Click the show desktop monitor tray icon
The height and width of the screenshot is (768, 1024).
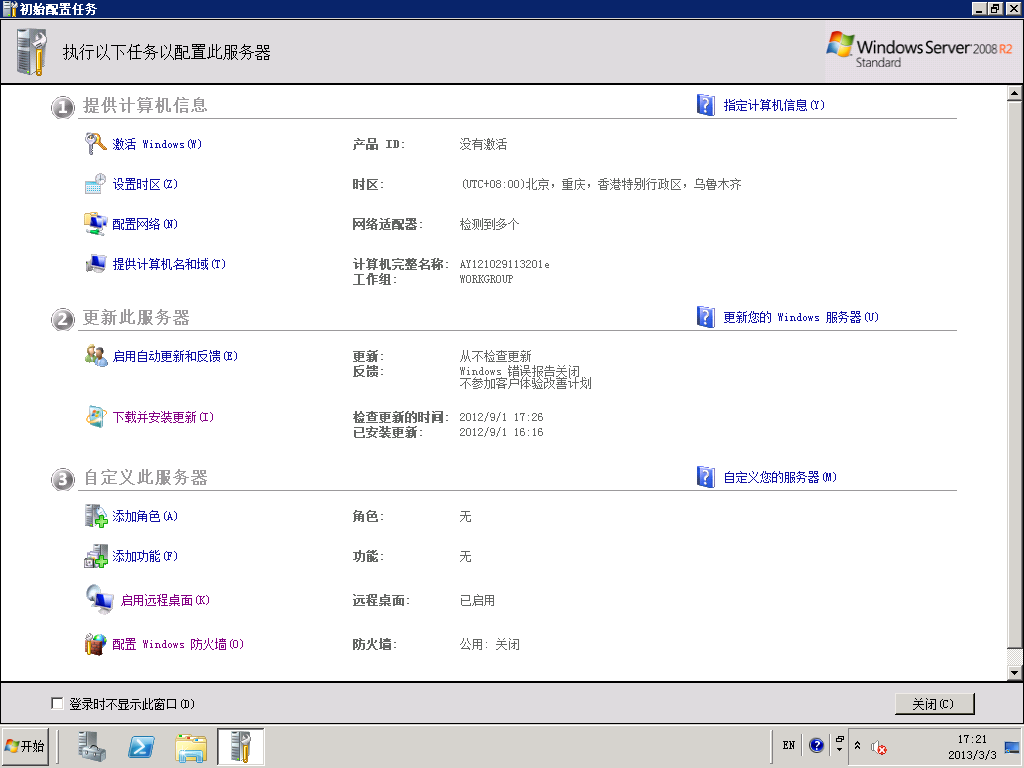(x=1012, y=746)
